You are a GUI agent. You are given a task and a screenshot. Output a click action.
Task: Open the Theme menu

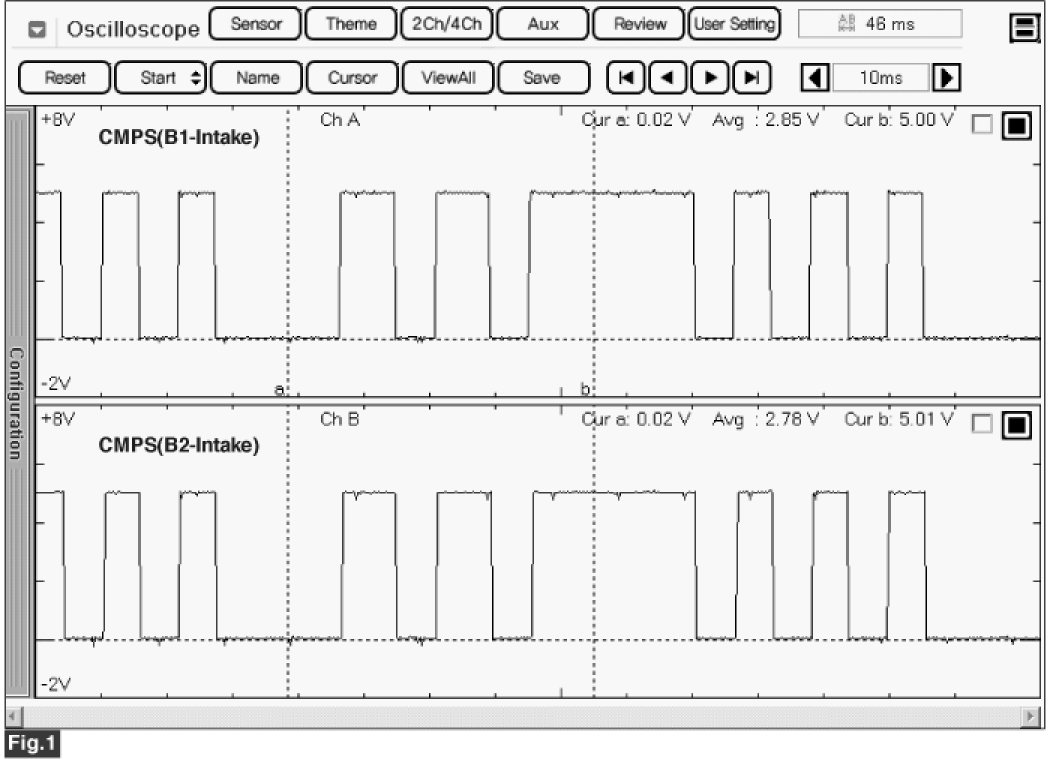350,24
